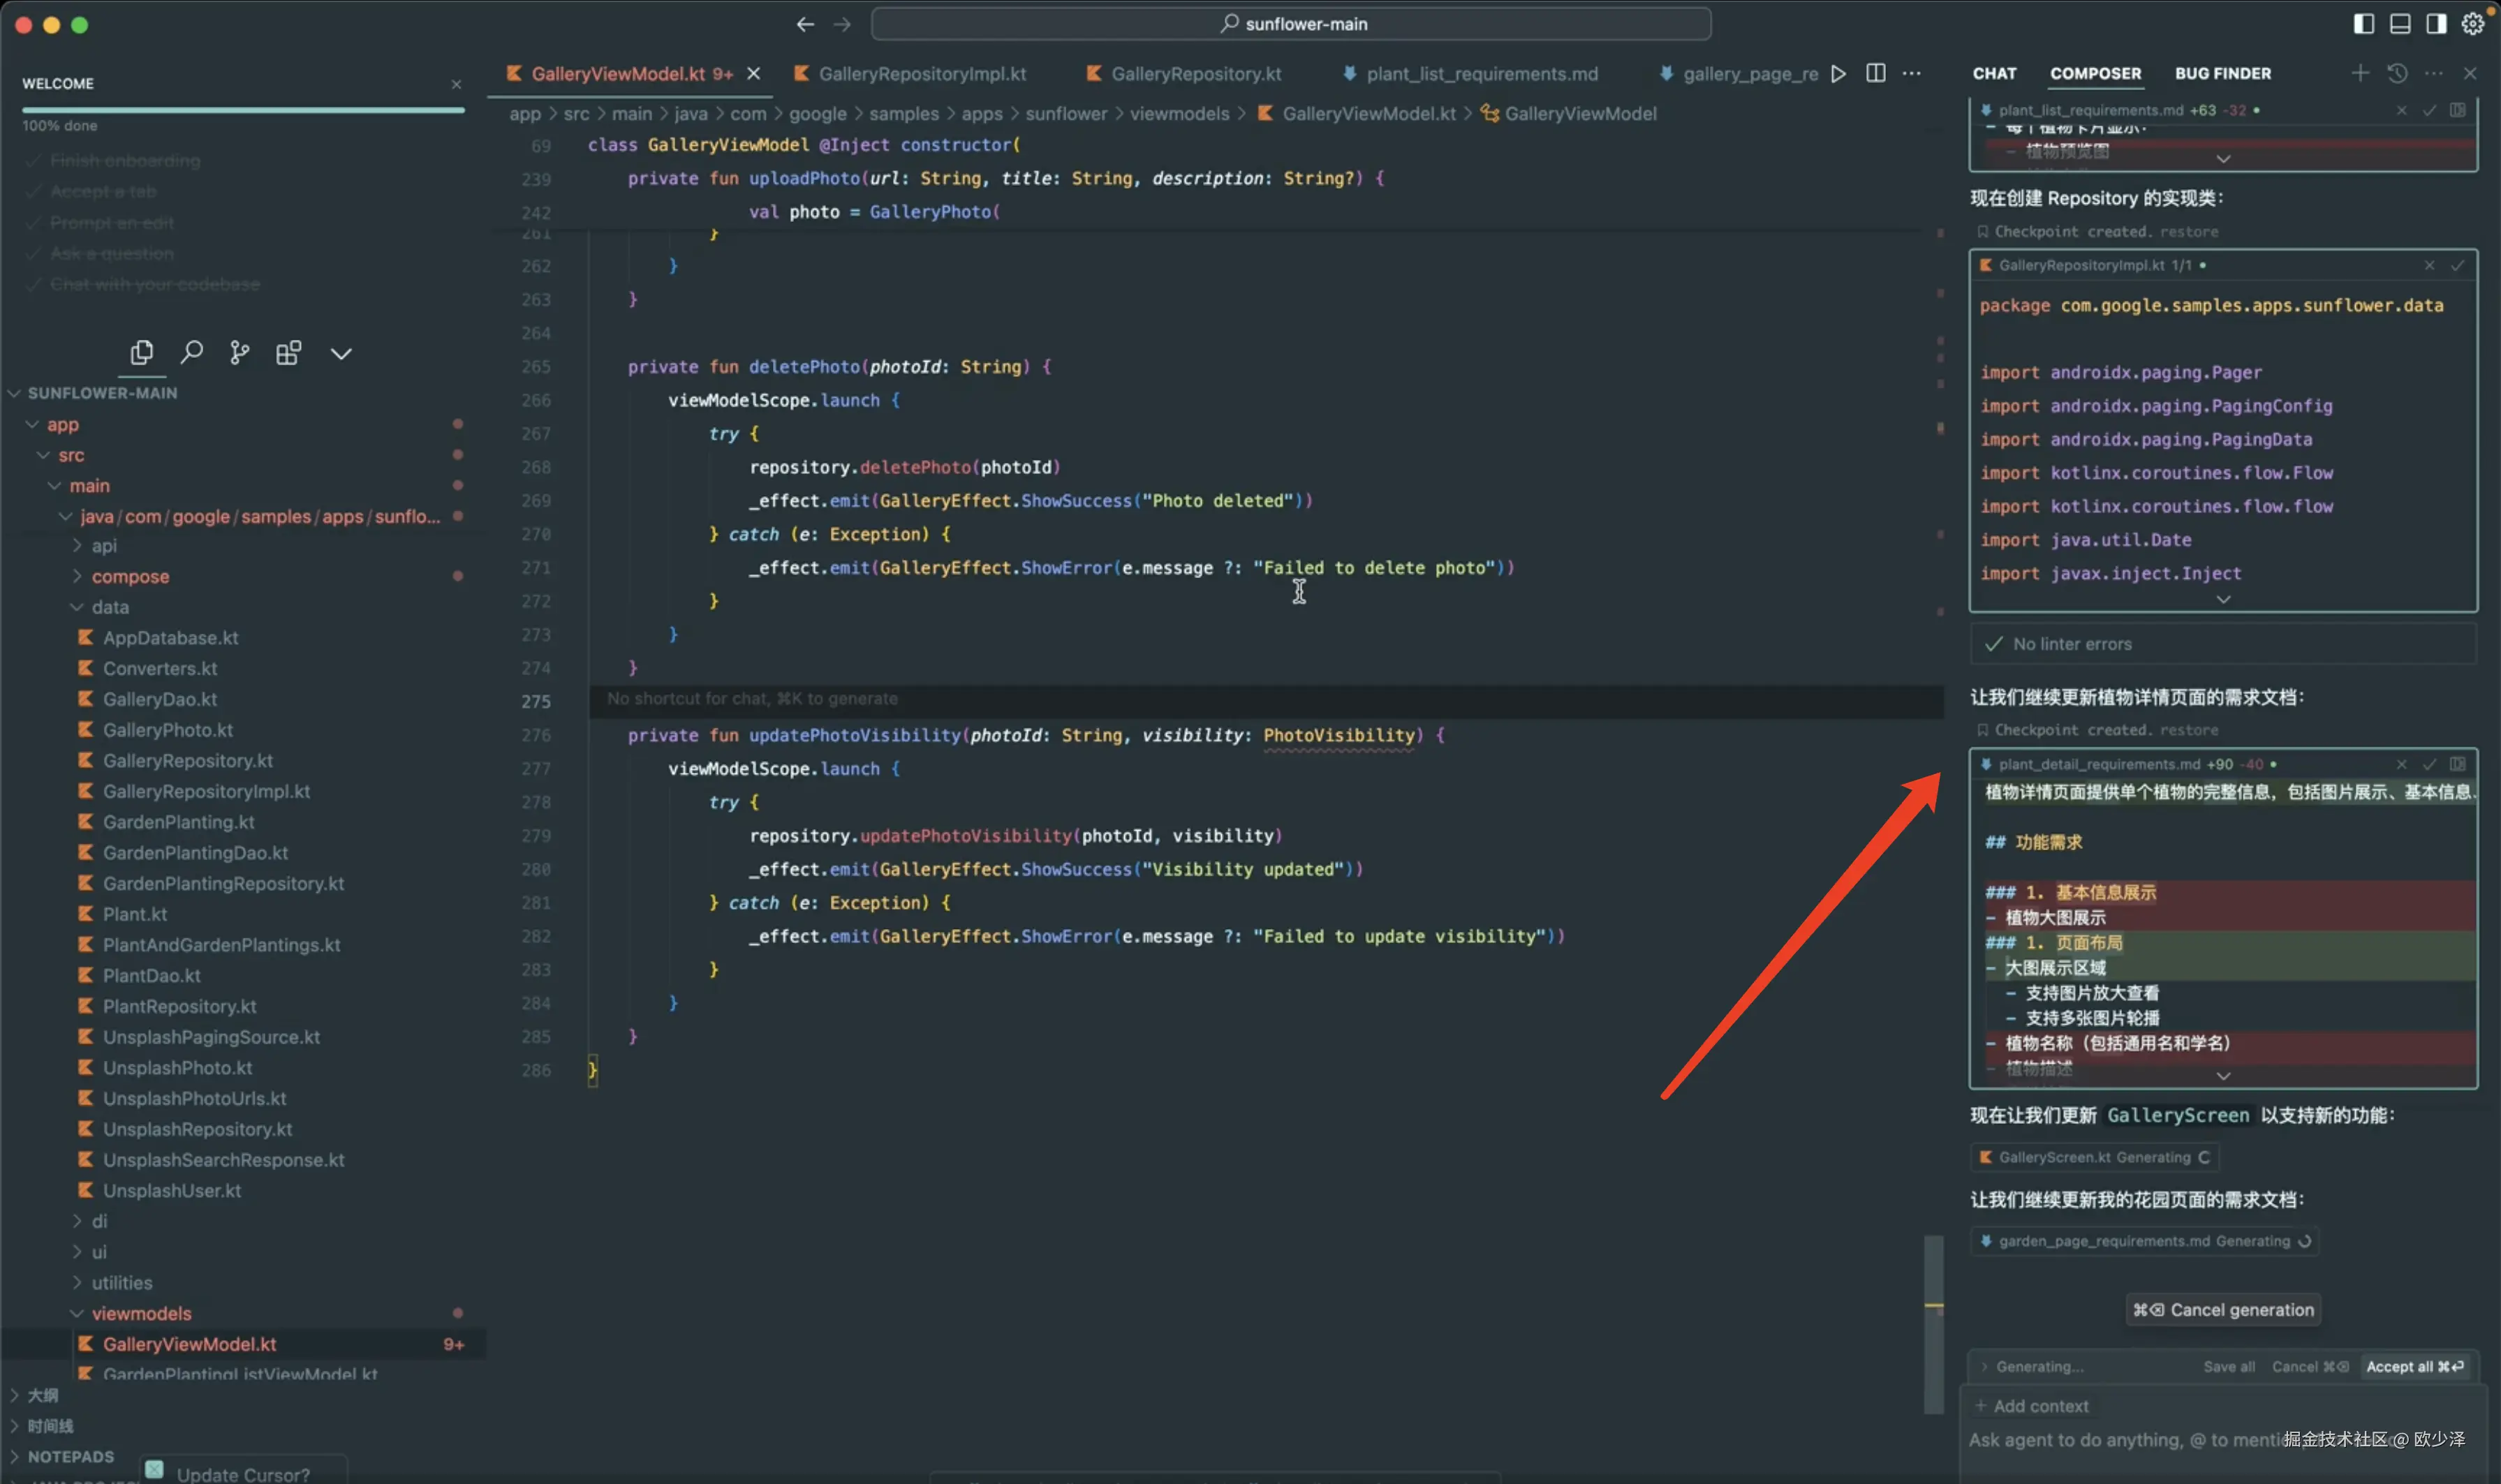The image size is (2501, 1484).
Task: Open the gallery_page_re editor tab
Action: pyautogui.click(x=1739, y=74)
